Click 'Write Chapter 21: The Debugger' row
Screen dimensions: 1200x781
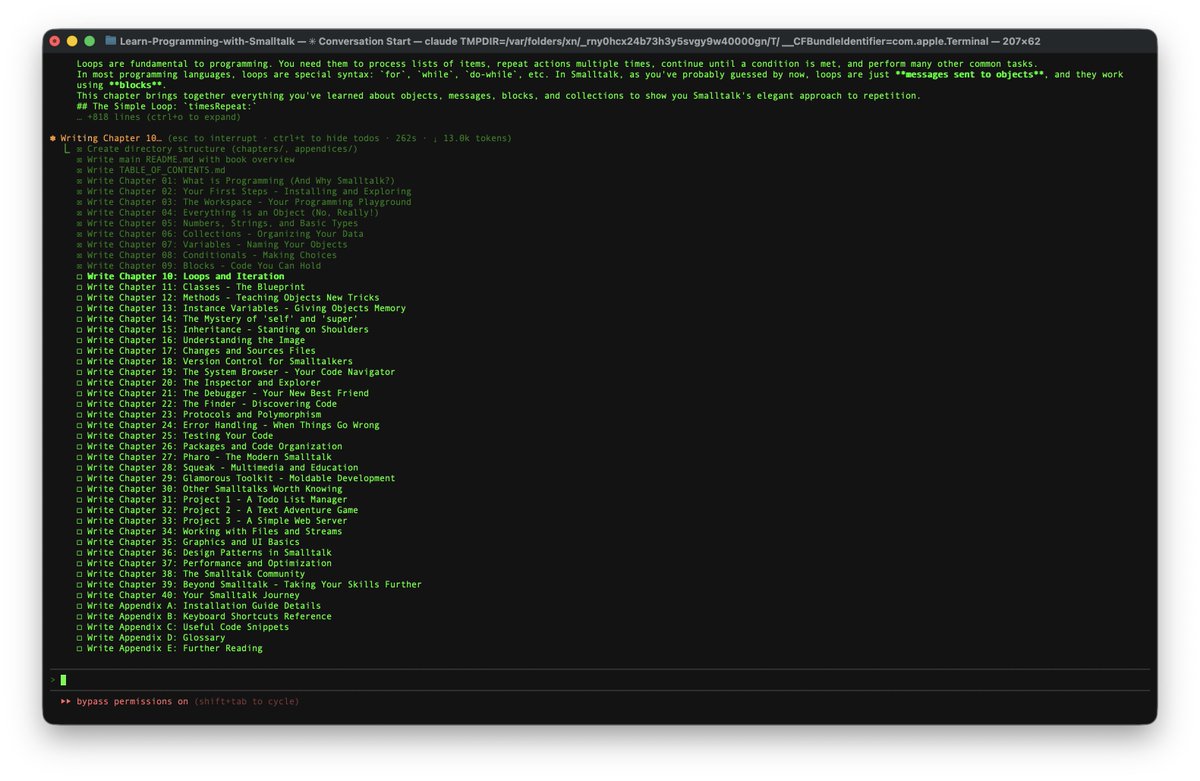click(222, 393)
